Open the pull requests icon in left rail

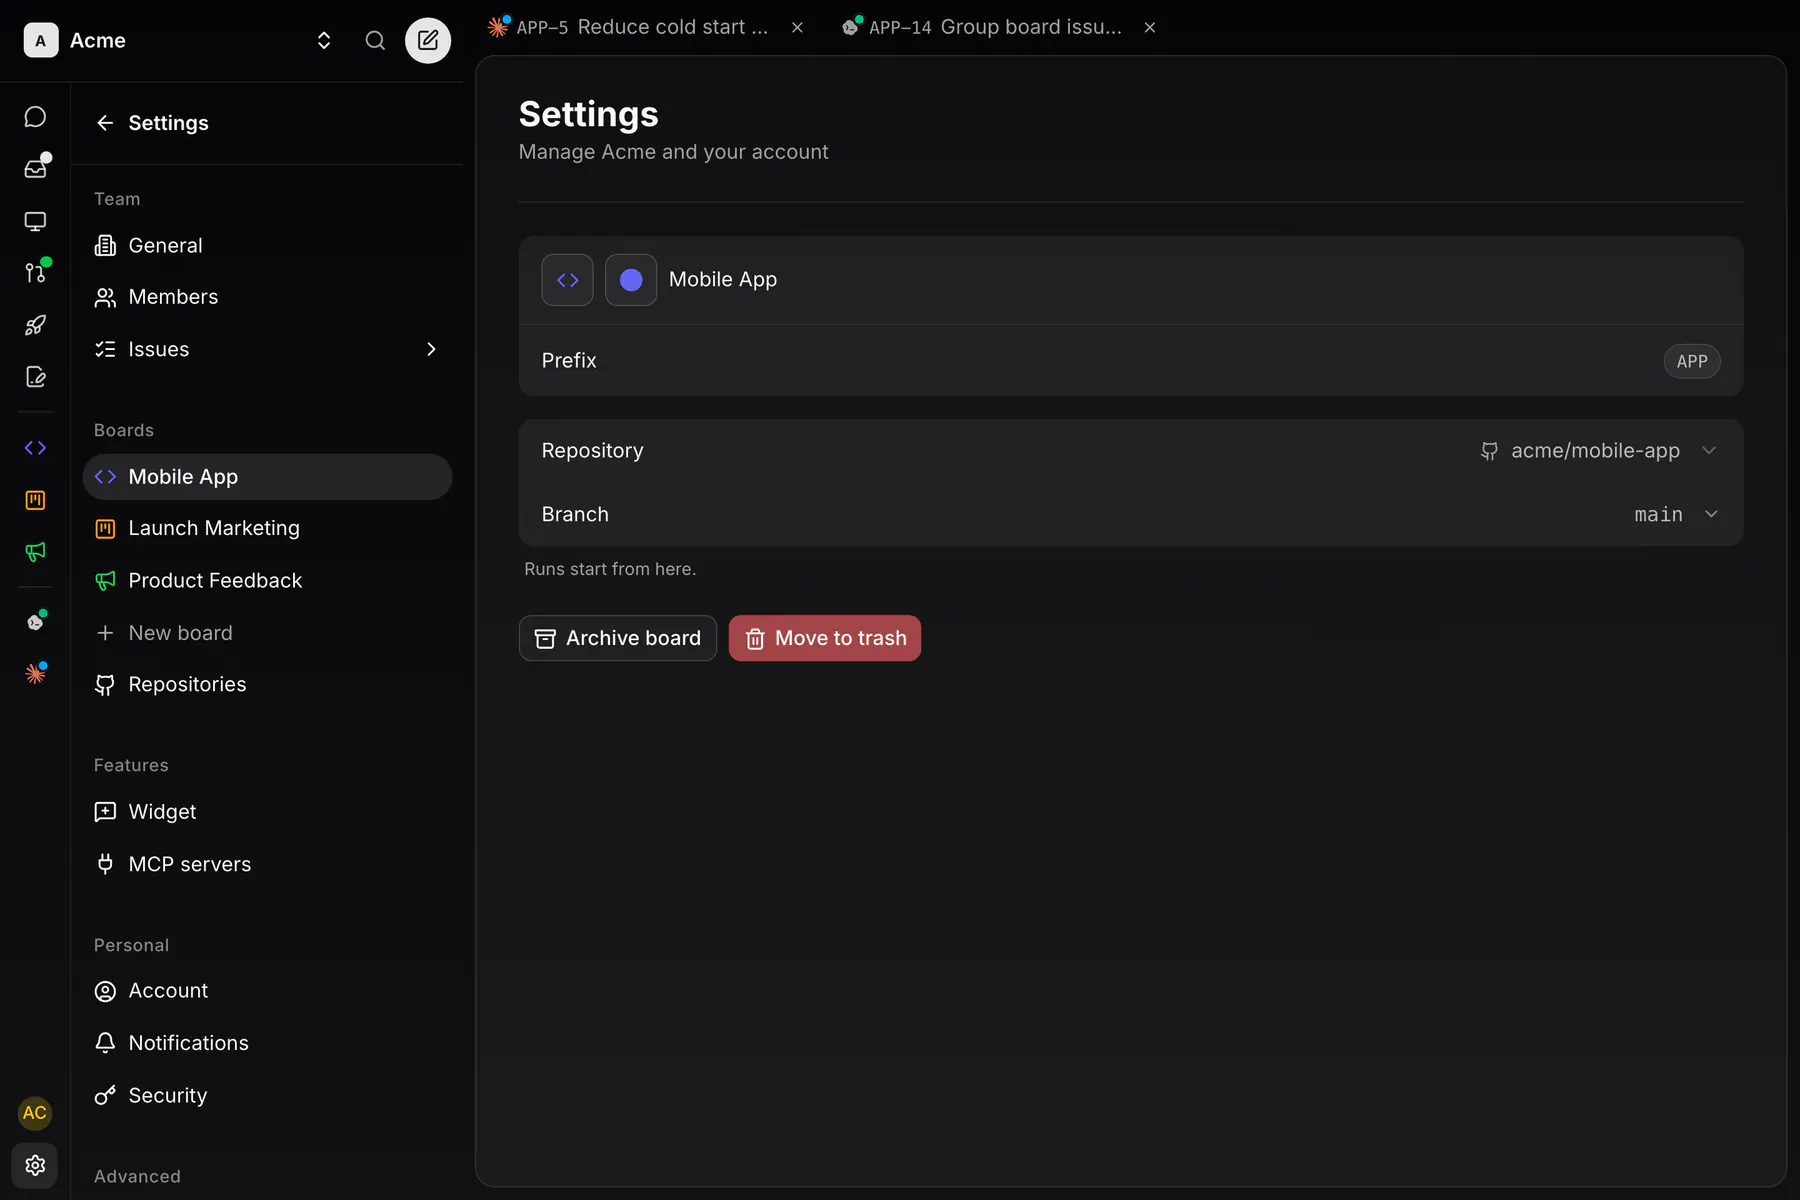(x=35, y=272)
